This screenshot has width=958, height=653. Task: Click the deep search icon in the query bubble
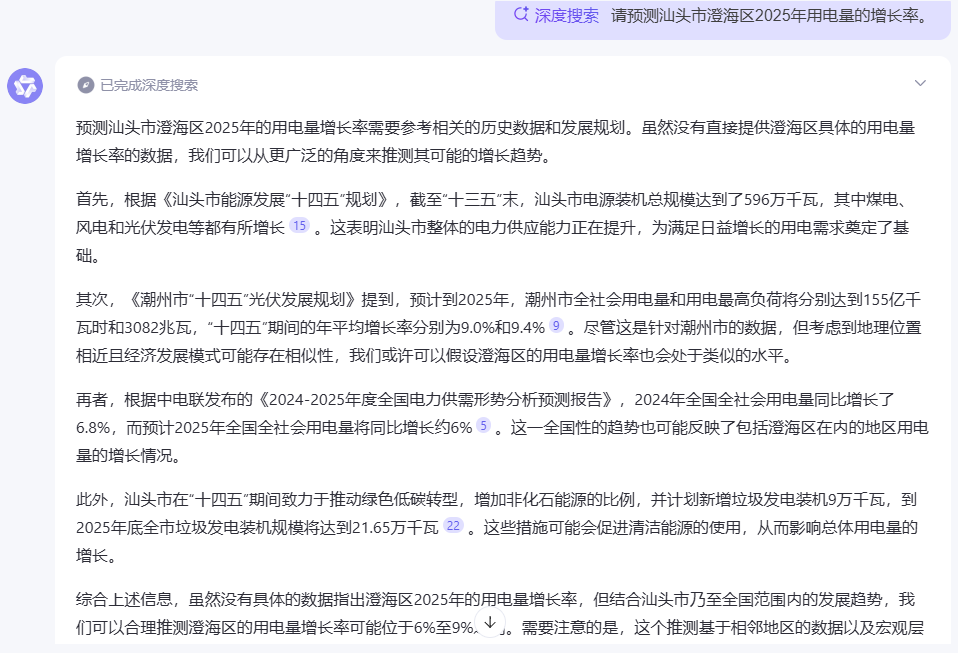520,15
